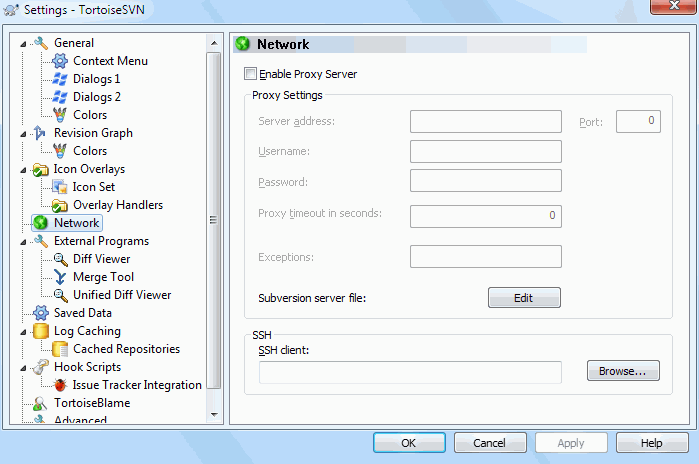Click the Hook Scripts icon
699x464 pixels.
pos(41,367)
